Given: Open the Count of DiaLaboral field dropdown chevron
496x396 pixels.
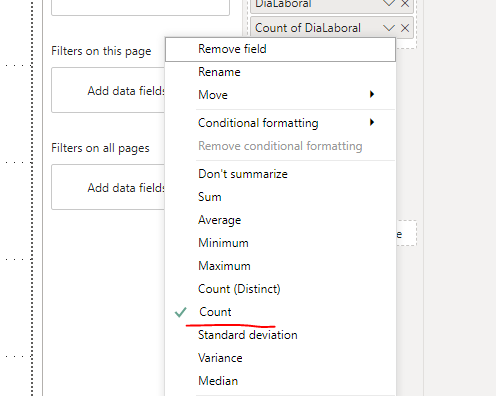Looking at the screenshot, I should pyautogui.click(x=389, y=28).
